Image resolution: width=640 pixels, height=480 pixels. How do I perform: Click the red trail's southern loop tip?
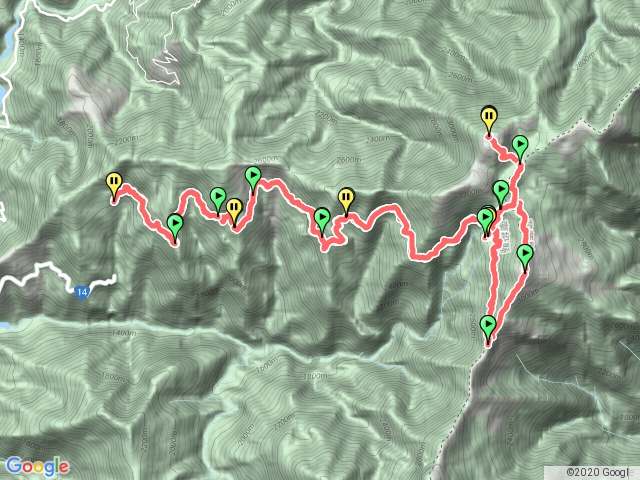[489, 345]
